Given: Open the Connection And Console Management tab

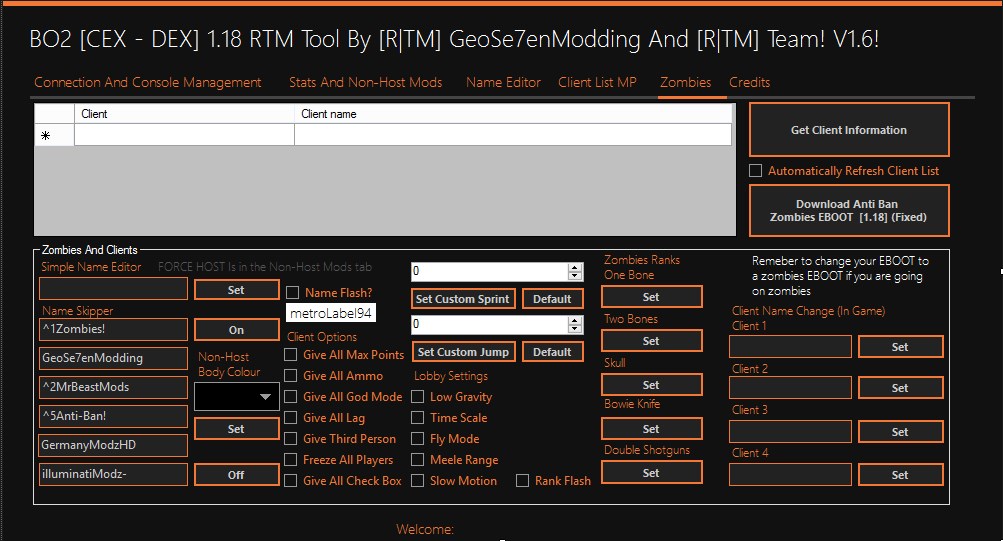Looking at the screenshot, I should [148, 82].
